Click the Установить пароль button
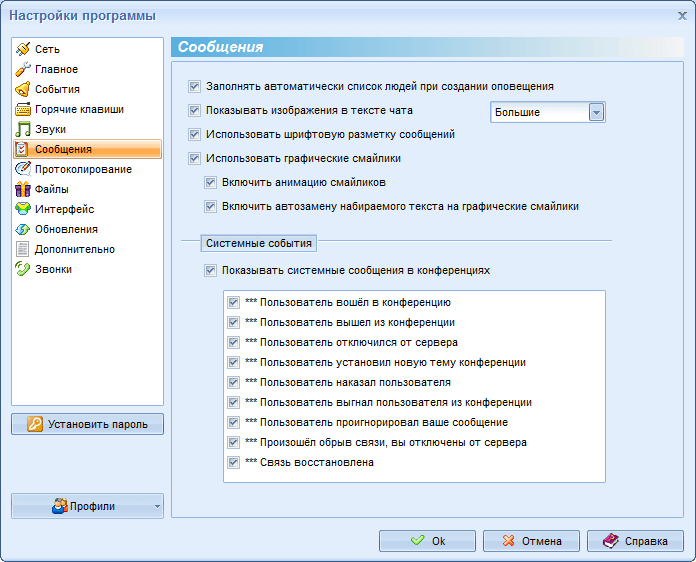The image size is (696, 562). pyautogui.click(x=88, y=424)
